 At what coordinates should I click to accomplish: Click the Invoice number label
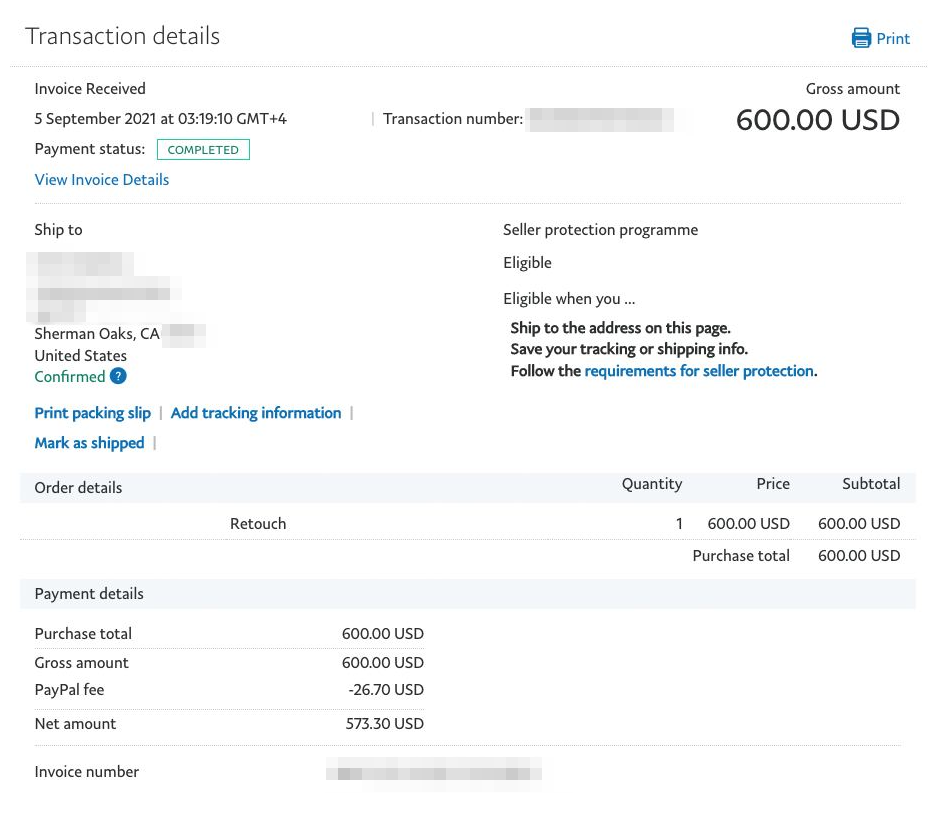tap(87, 772)
